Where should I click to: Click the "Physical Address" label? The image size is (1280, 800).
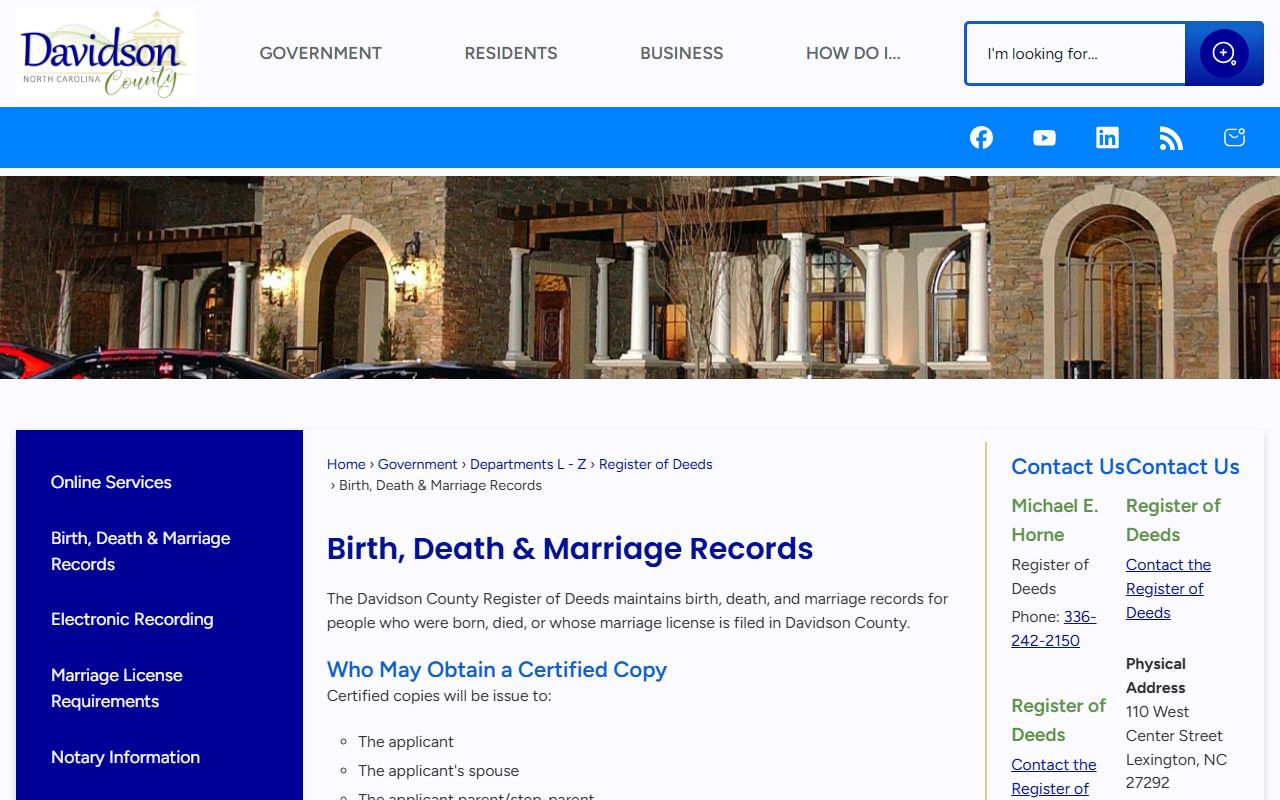pyautogui.click(x=1156, y=675)
